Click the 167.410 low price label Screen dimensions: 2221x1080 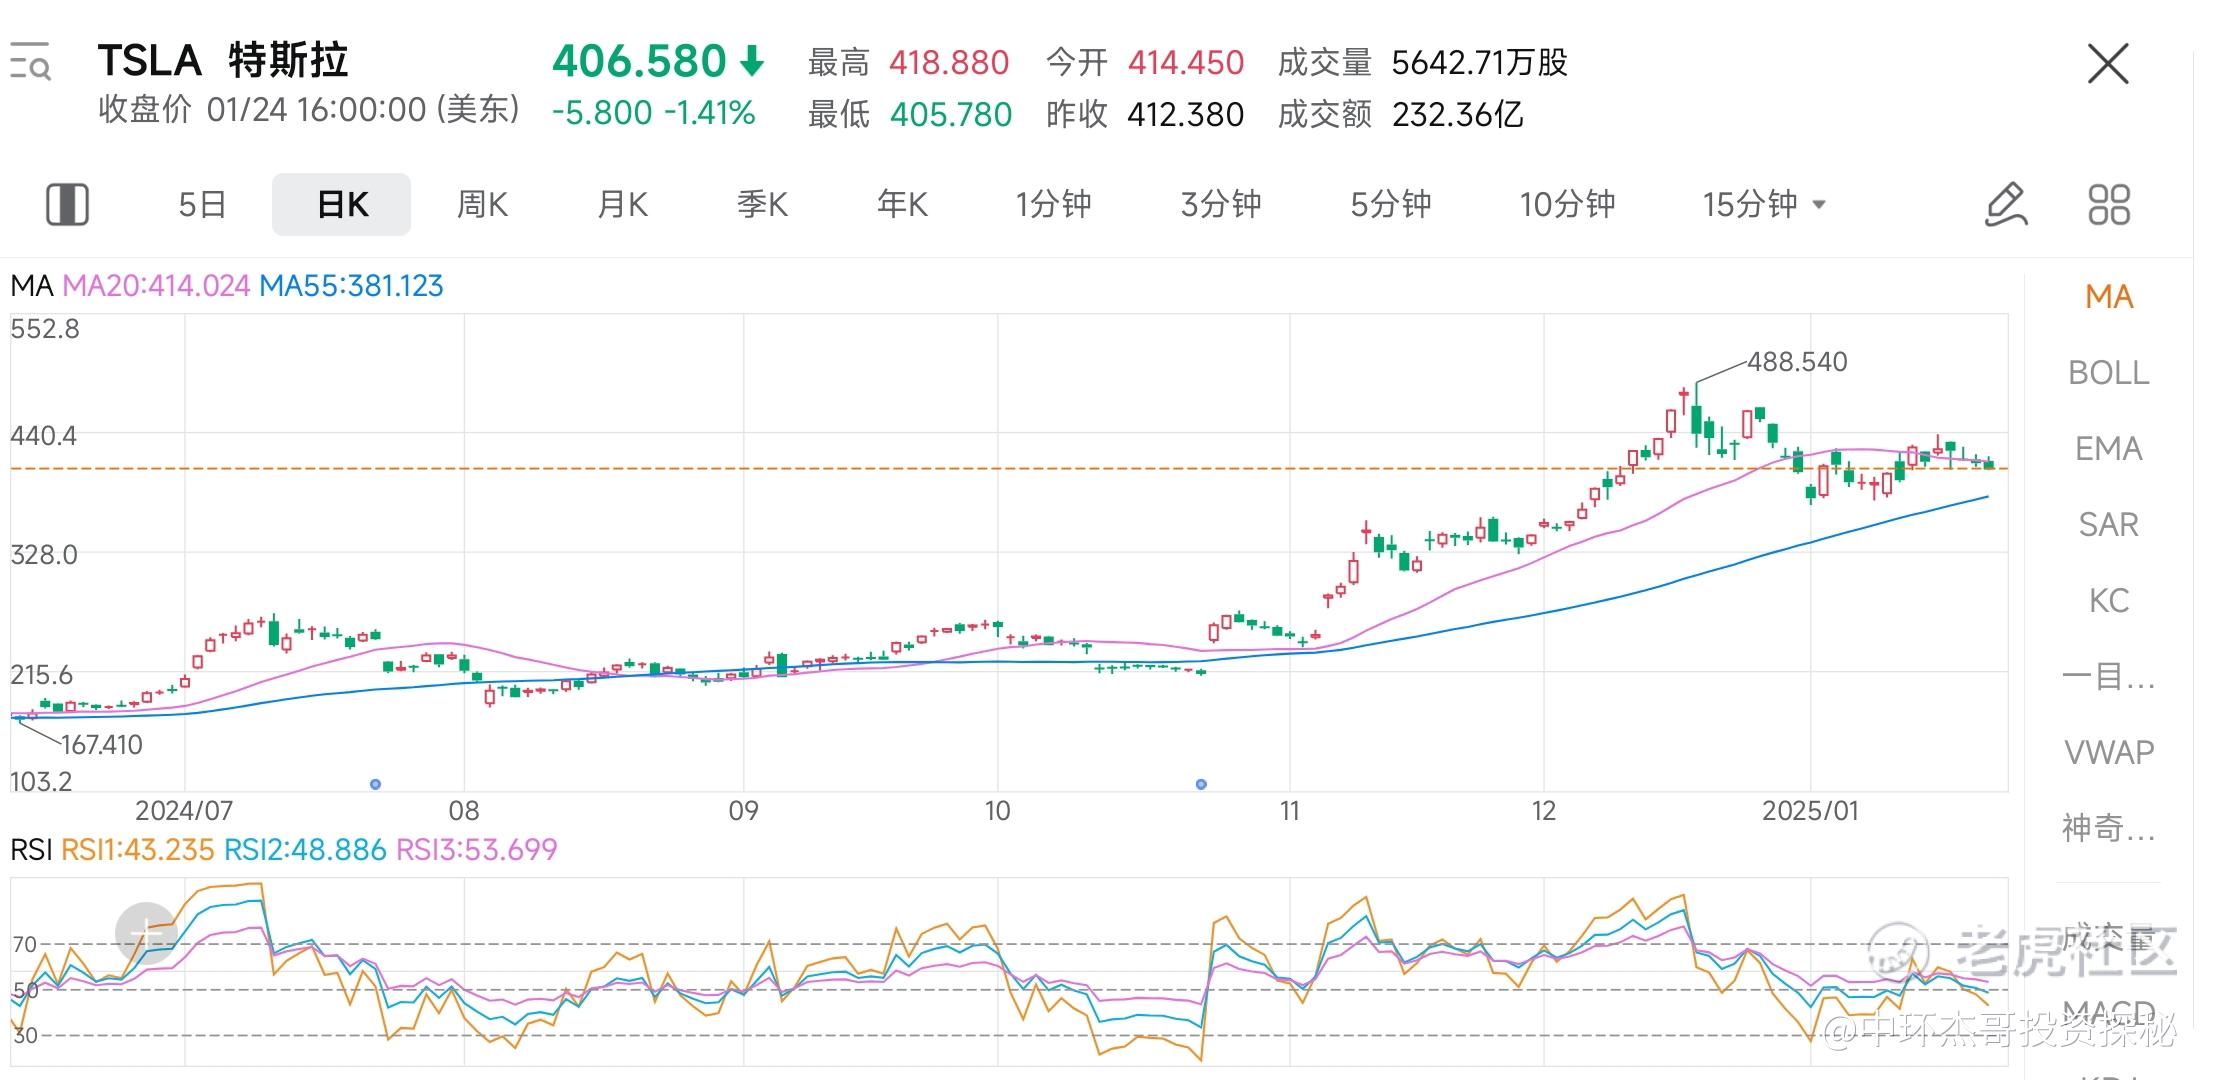pyautogui.click(x=101, y=745)
